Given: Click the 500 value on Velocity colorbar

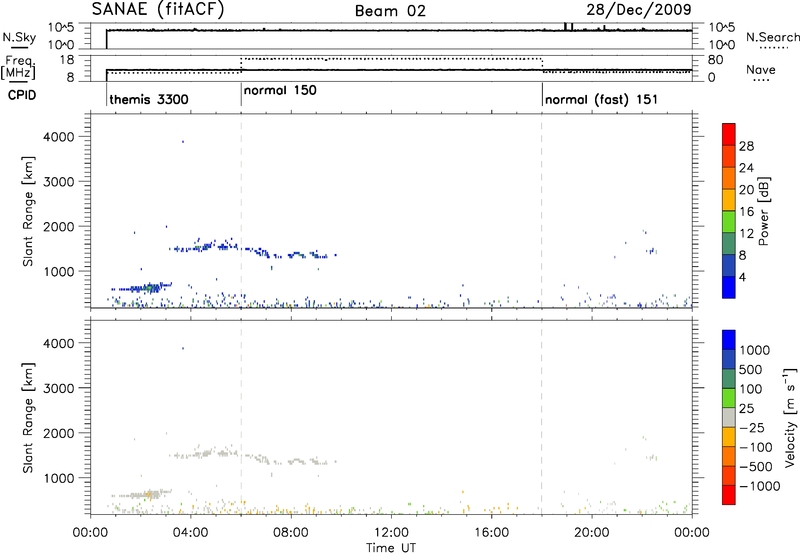Looking at the screenshot, I should click(x=751, y=369).
